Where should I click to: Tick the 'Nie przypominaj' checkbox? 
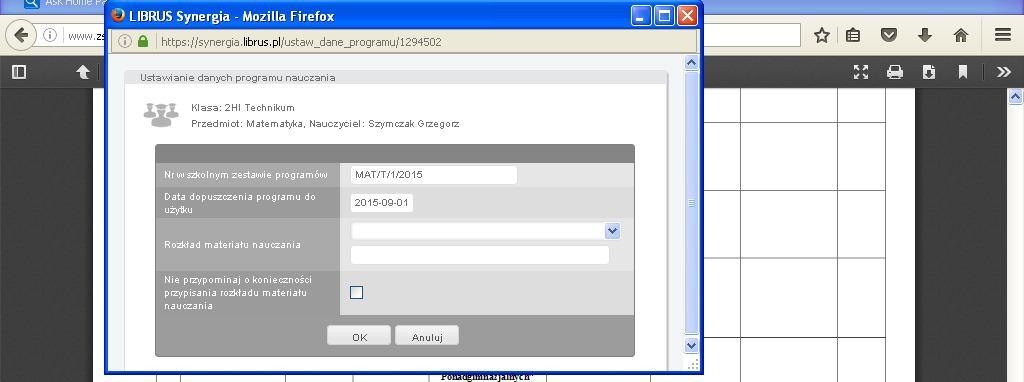coord(357,293)
